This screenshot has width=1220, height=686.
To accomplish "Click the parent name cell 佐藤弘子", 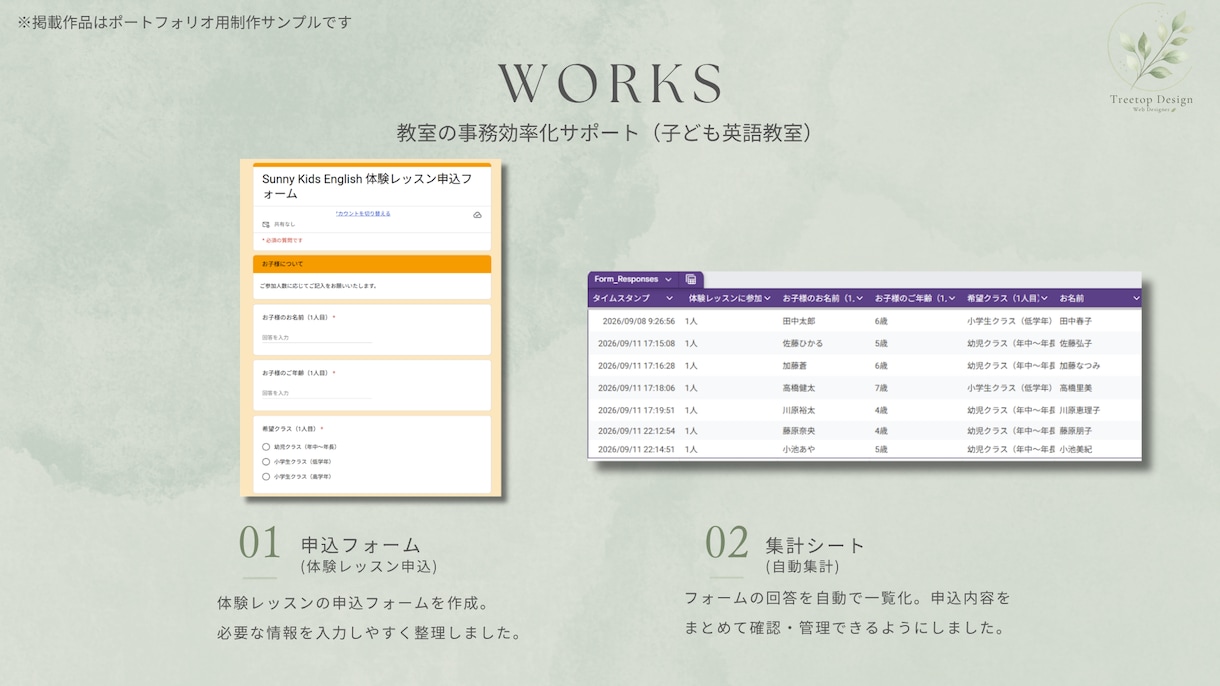I will point(1076,343).
